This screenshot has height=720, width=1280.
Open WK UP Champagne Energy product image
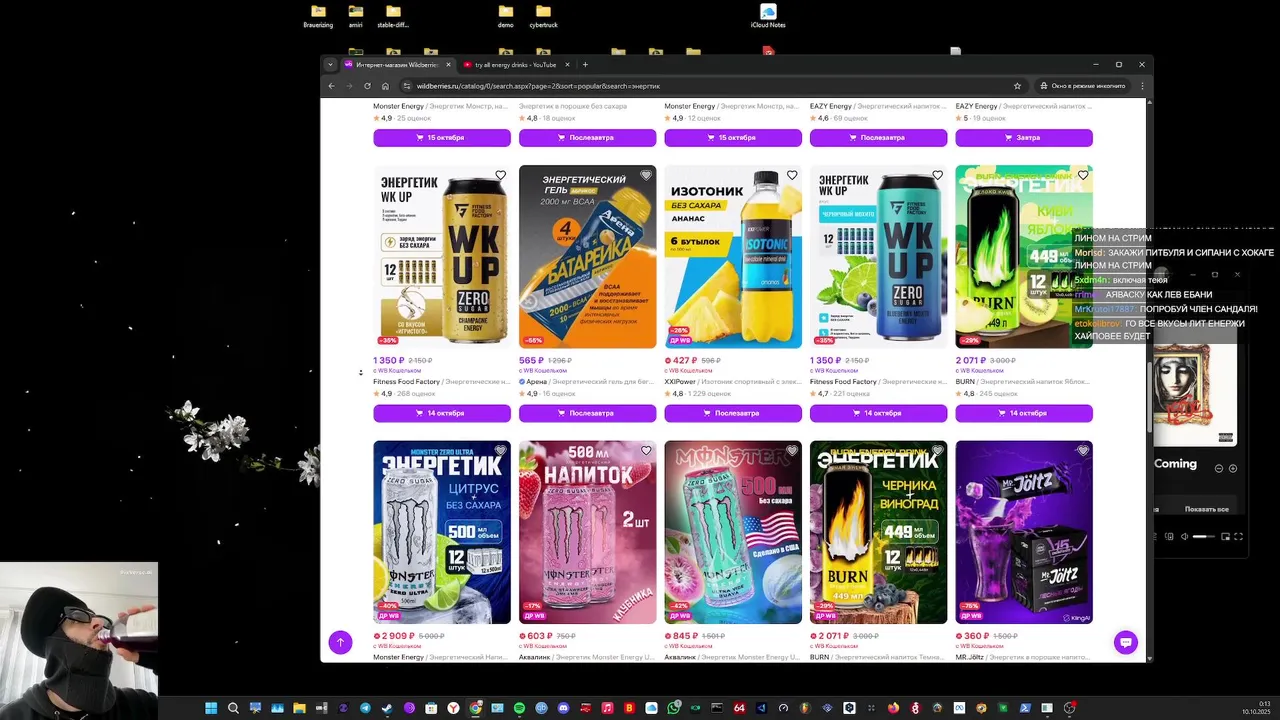click(442, 256)
